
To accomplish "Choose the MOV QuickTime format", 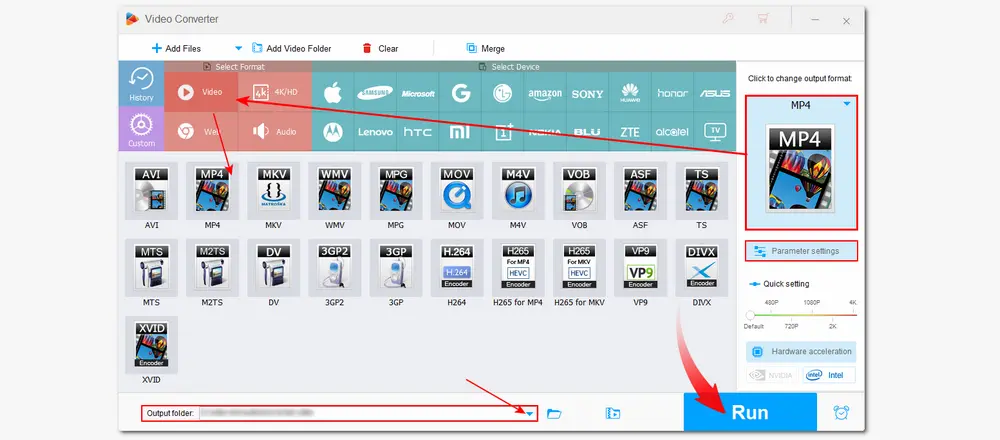I will point(457,191).
